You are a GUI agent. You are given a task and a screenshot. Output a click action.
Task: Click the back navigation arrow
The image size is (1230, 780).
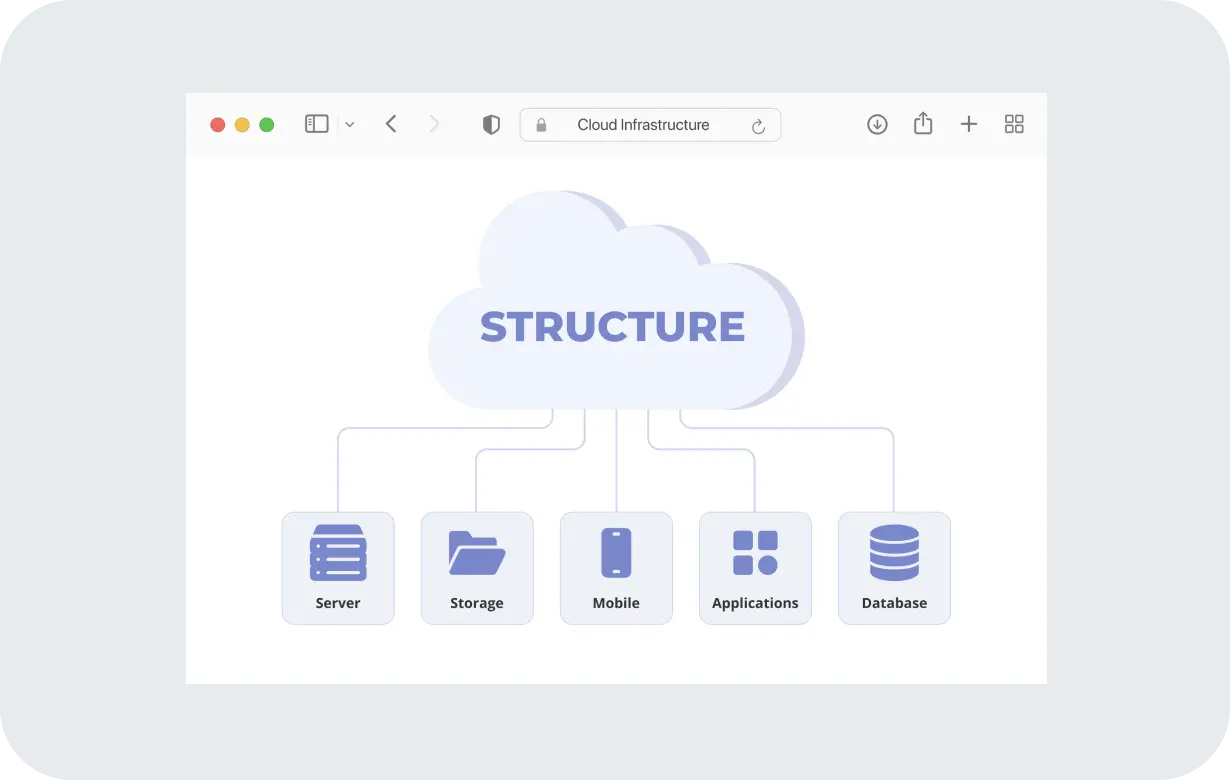pos(391,123)
